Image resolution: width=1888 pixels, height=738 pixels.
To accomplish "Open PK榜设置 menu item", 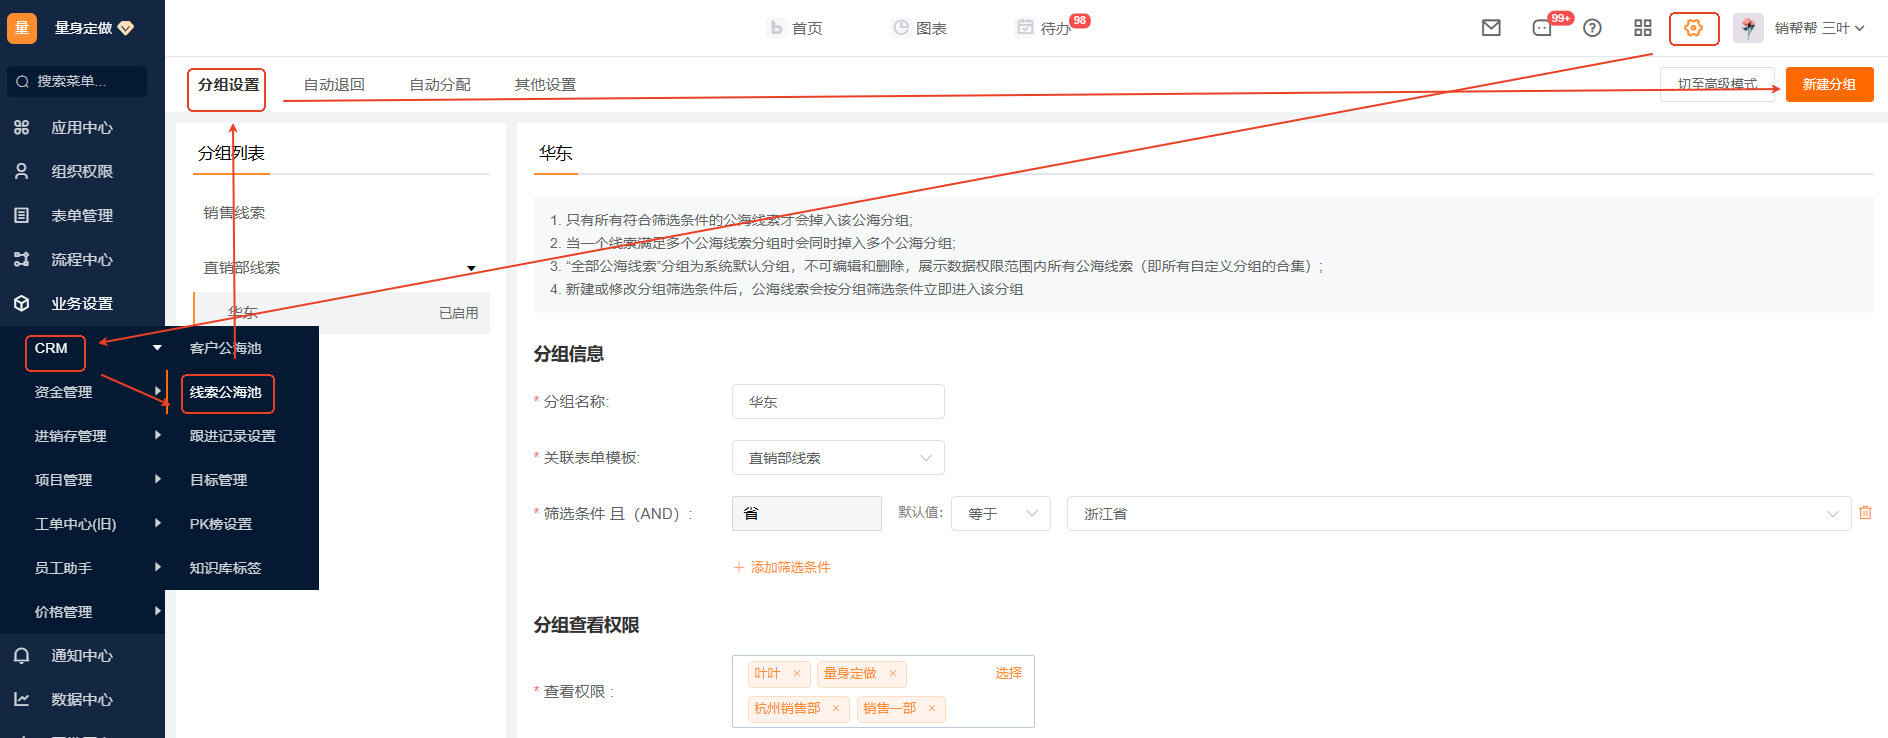I will (x=221, y=524).
